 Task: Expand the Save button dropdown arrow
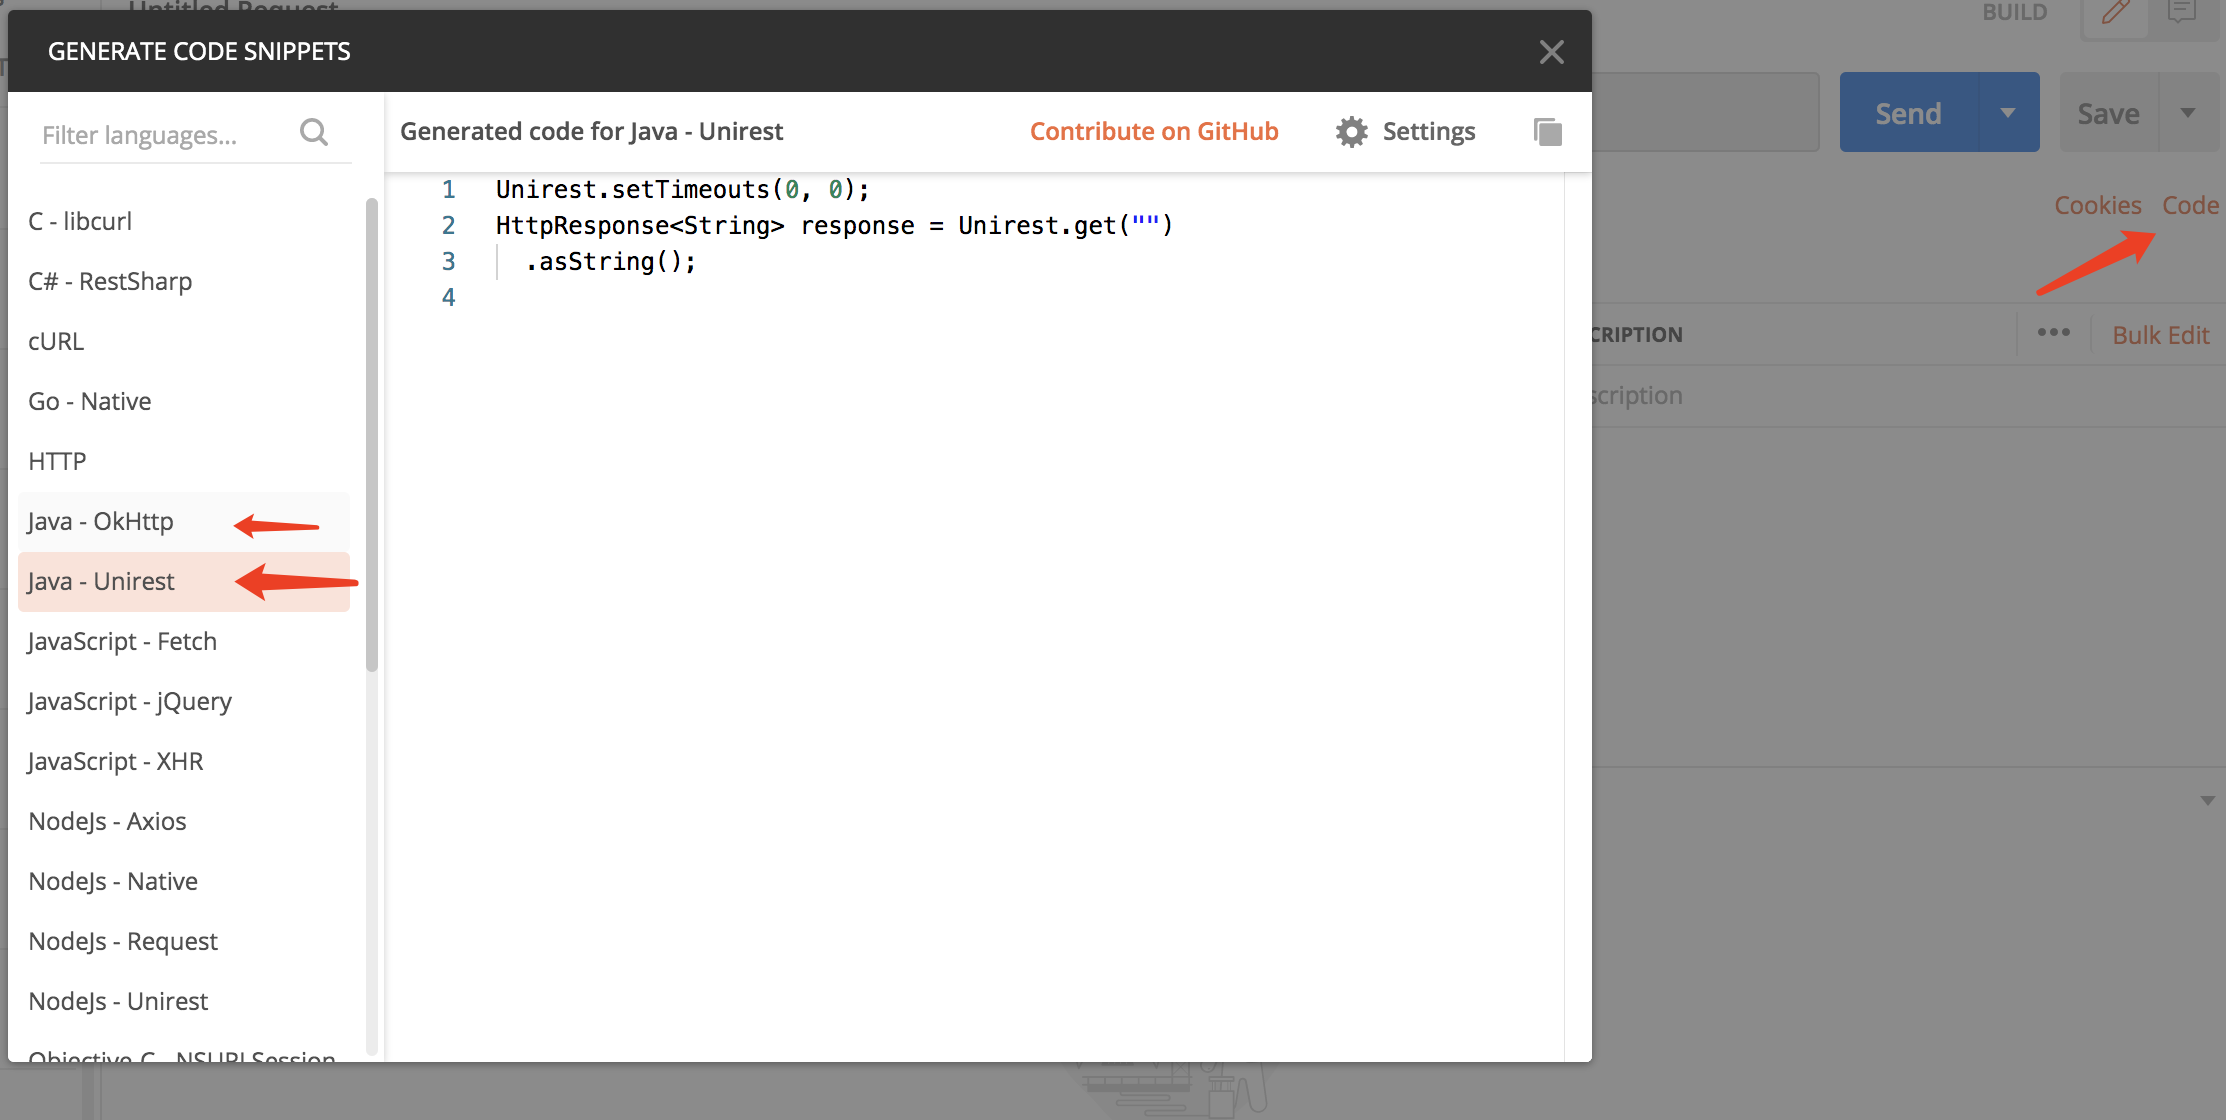[2188, 113]
